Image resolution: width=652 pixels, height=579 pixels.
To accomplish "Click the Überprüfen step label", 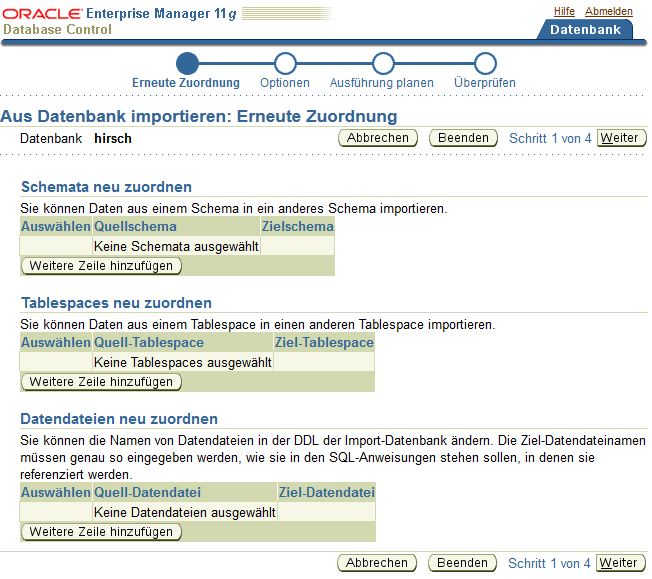I will point(485,82).
